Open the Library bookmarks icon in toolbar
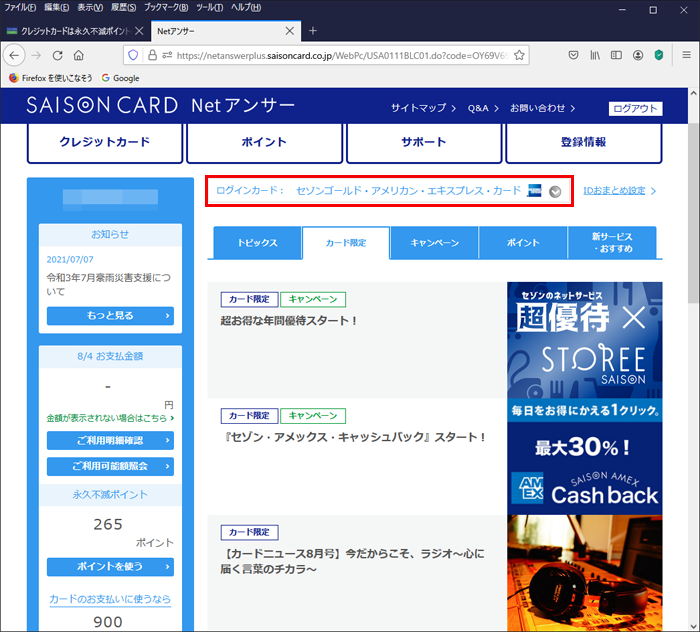 click(595, 55)
